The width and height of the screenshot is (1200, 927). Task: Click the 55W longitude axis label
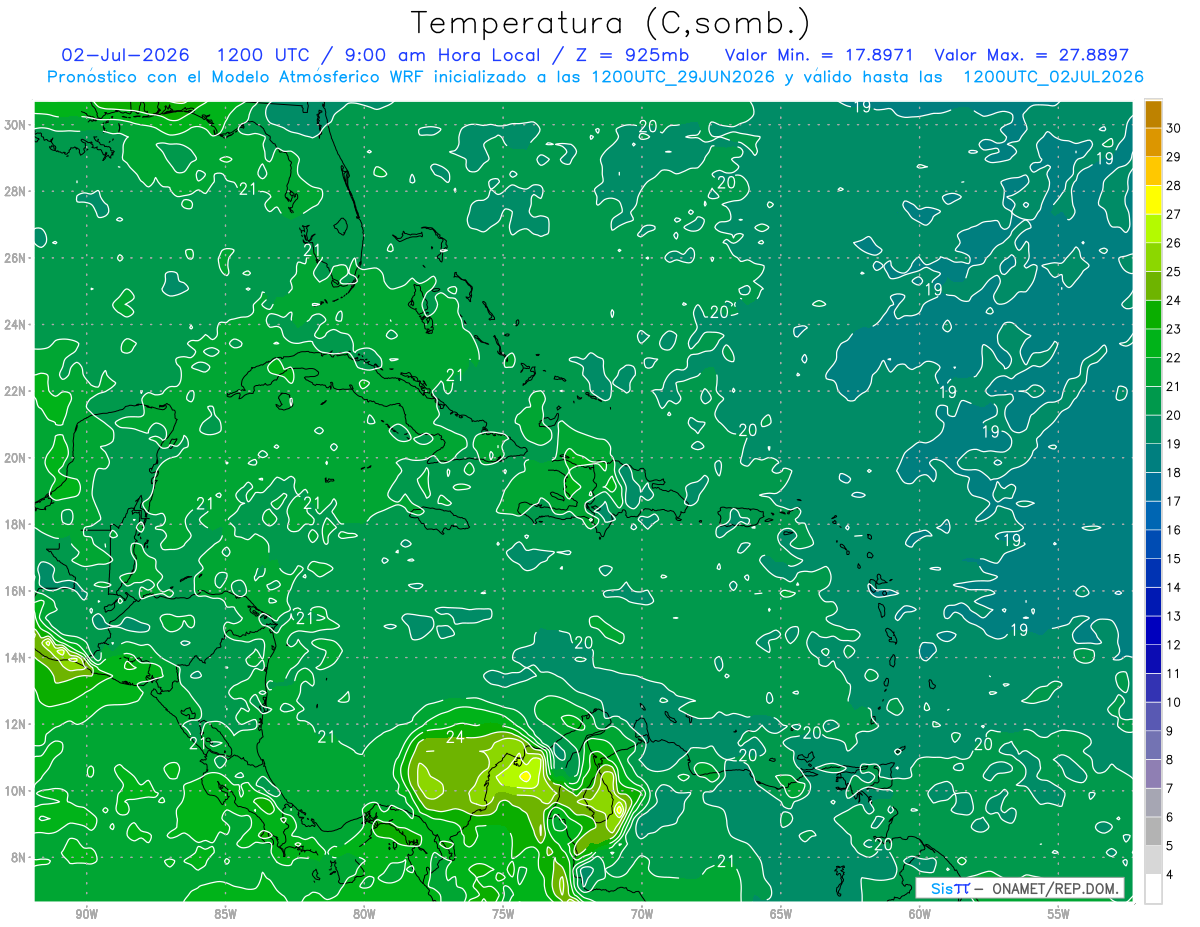[1059, 915]
